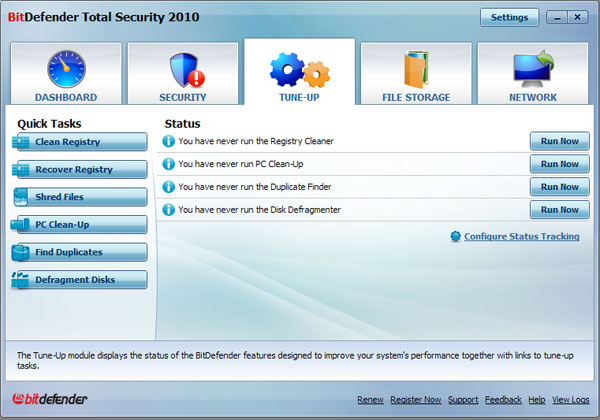Click the Network monitor icon

click(x=533, y=69)
